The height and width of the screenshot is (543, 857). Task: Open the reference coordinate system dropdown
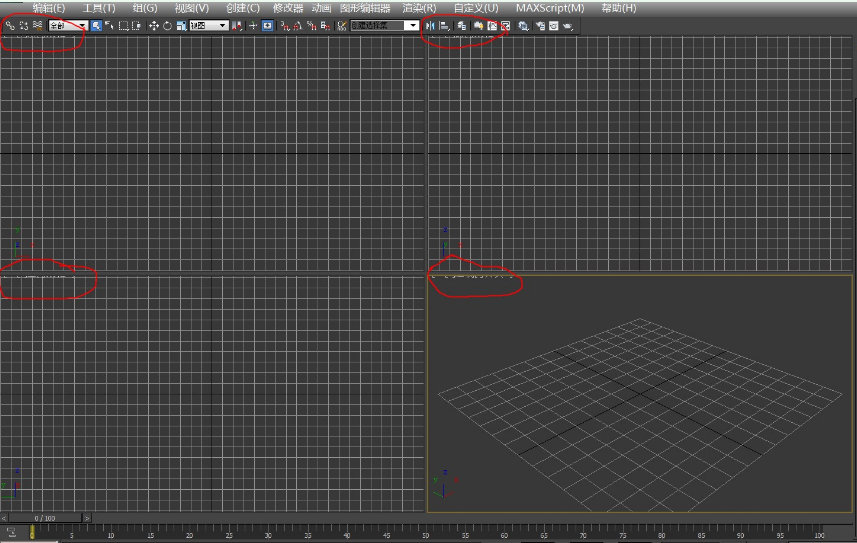[208, 26]
